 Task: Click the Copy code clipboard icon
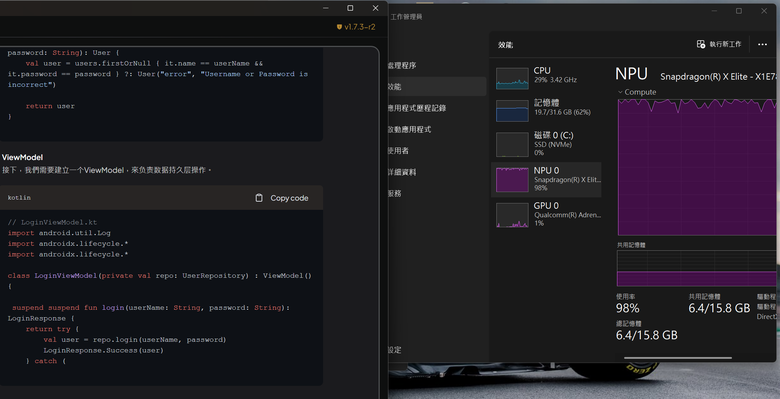click(x=259, y=198)
